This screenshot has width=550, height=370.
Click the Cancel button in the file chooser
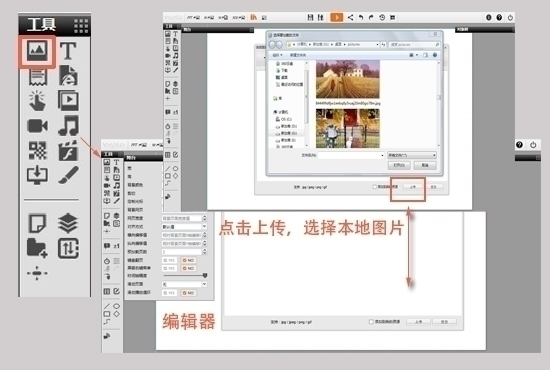[x=425, y=165]
